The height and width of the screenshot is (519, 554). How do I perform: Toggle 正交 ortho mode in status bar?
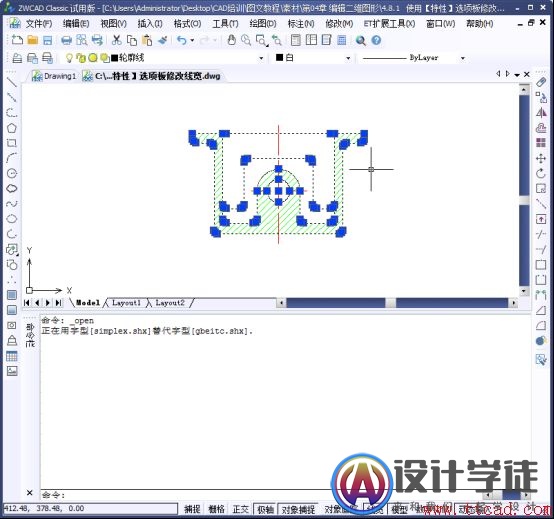[241, 509]
